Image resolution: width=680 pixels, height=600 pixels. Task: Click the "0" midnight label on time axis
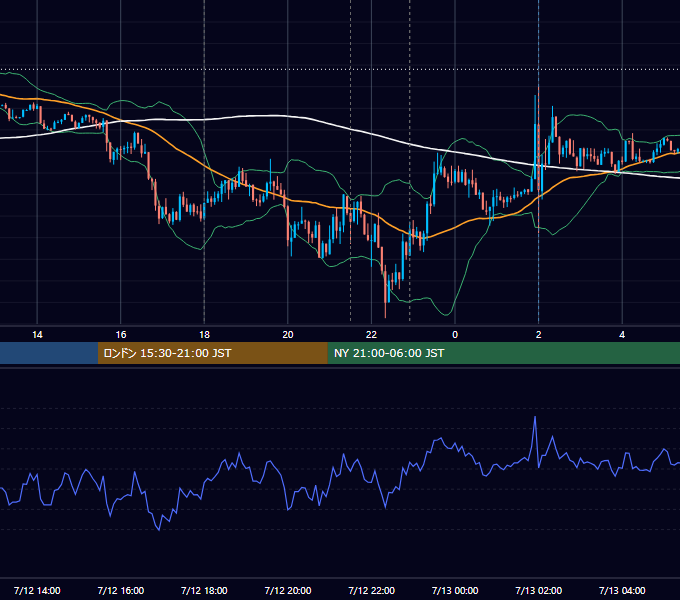pyautogui.click(x=455, y=335)
